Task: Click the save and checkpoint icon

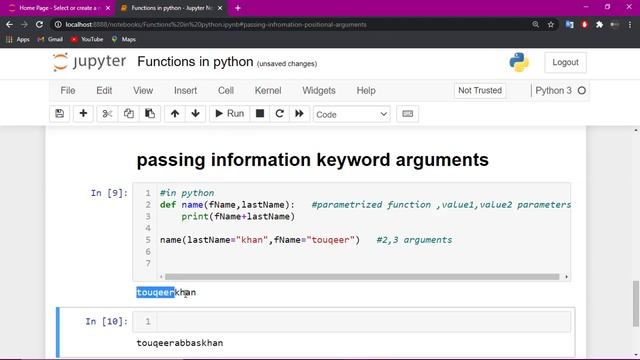Action: coord(60,114)
